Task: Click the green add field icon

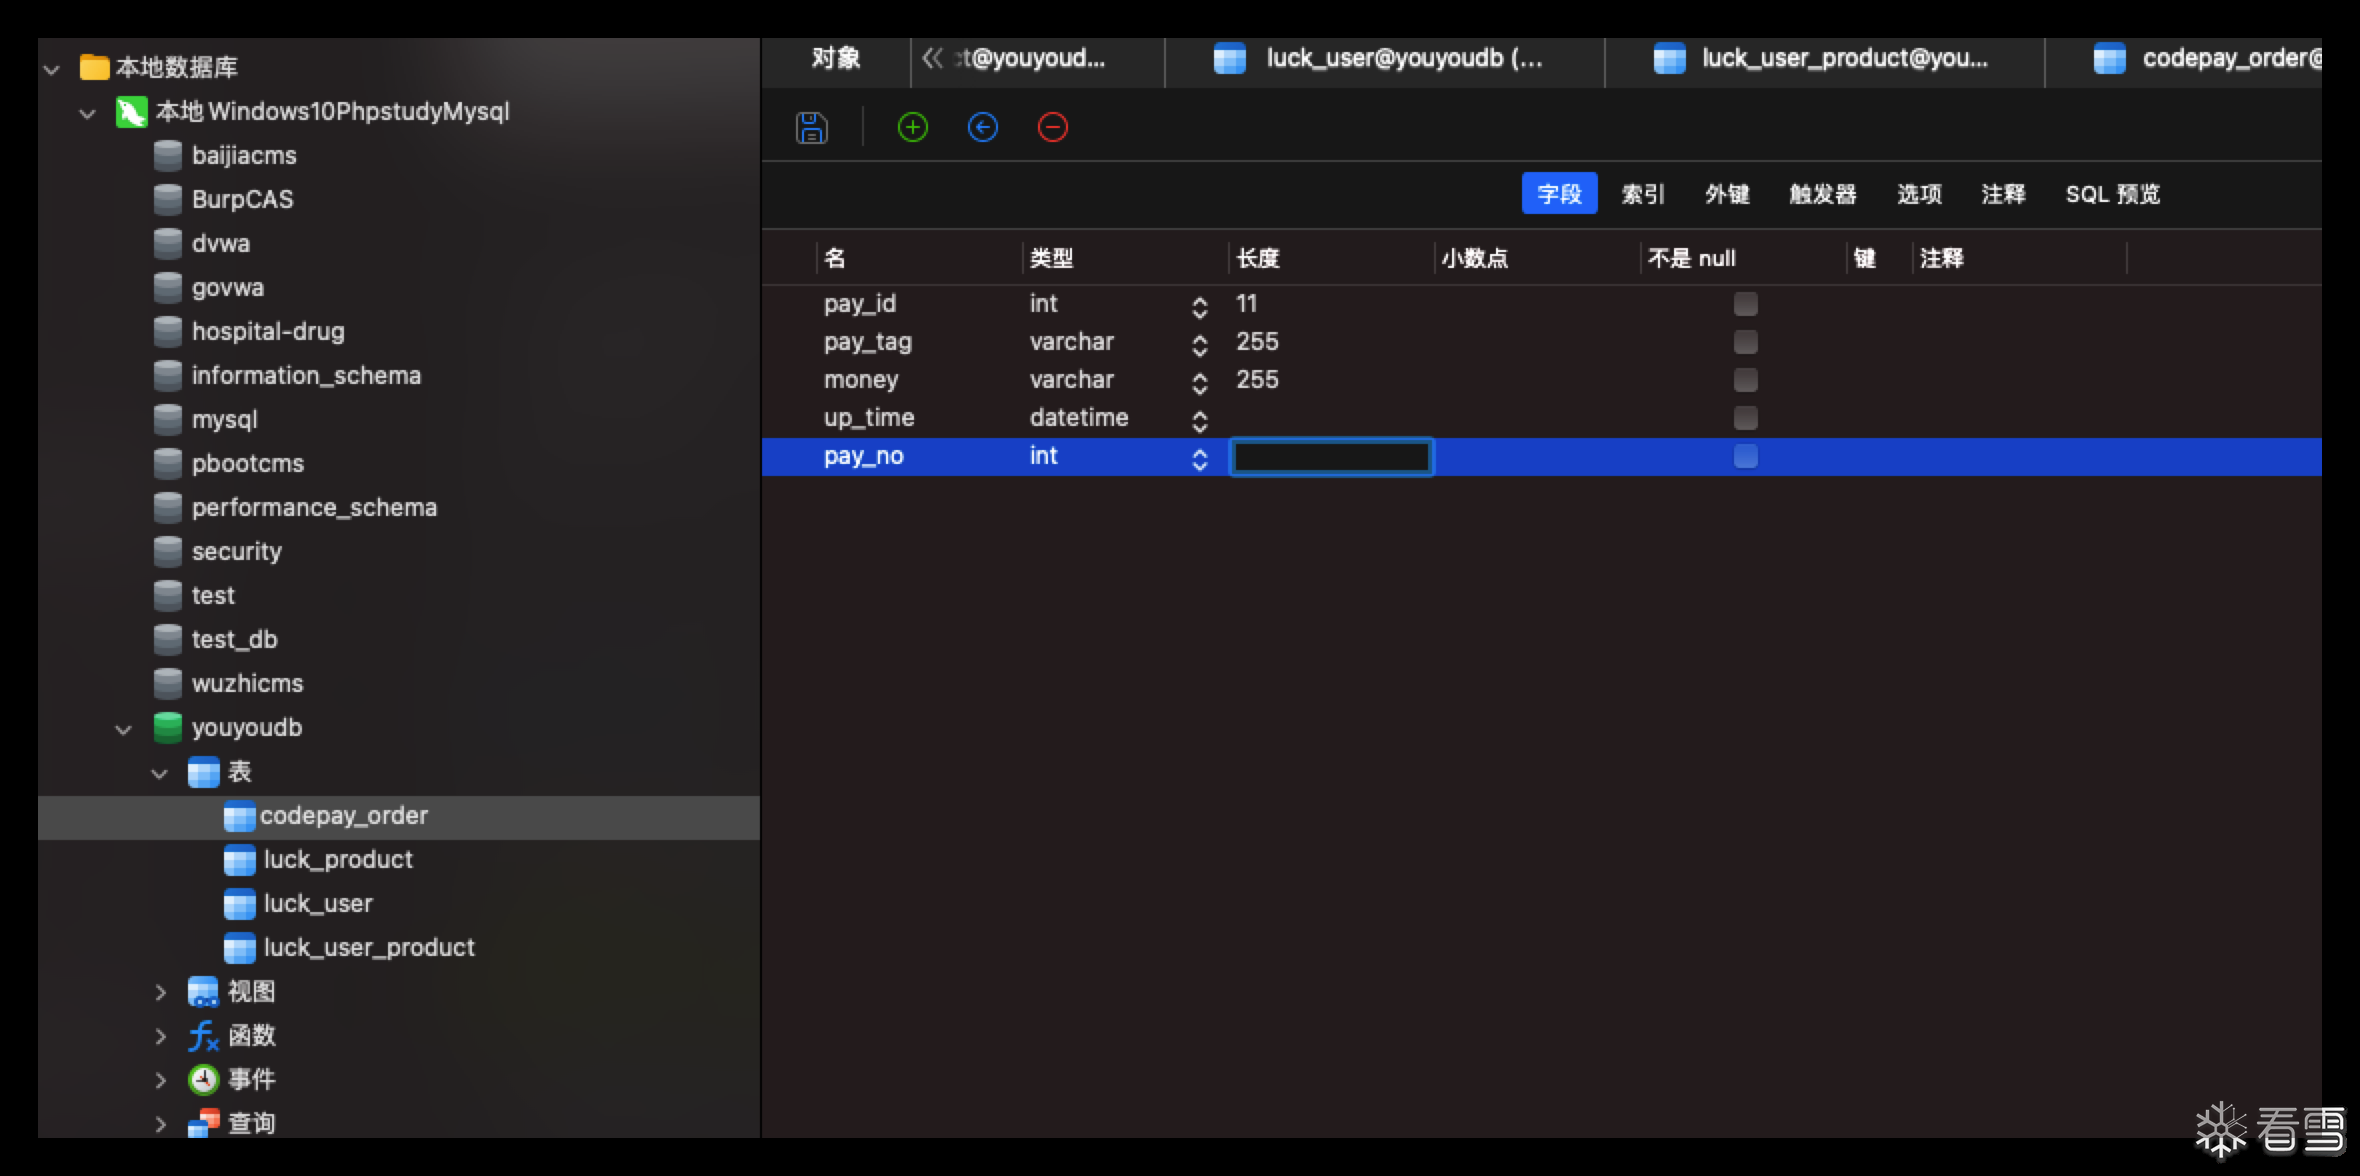Action: (912, 128)
